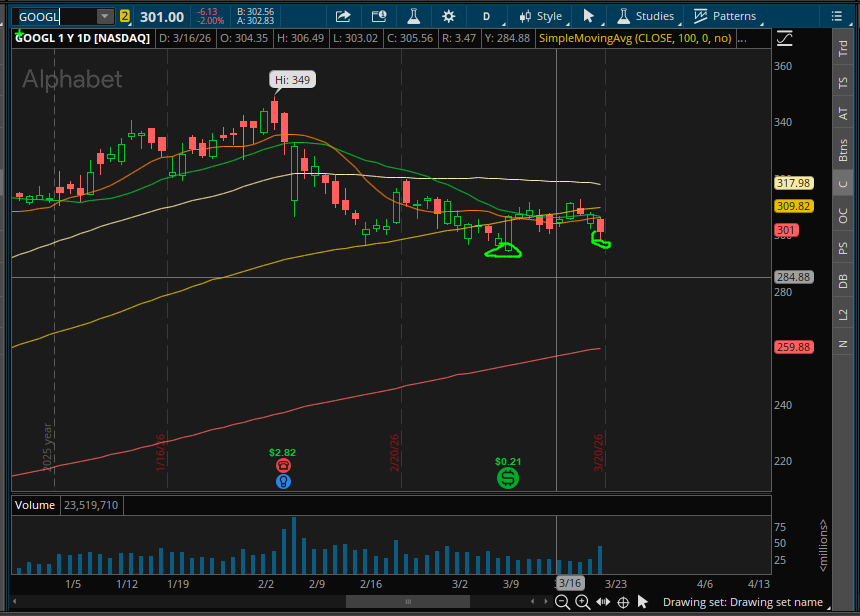
Task: Click the share chart icon
Action: tap(343, 16)
